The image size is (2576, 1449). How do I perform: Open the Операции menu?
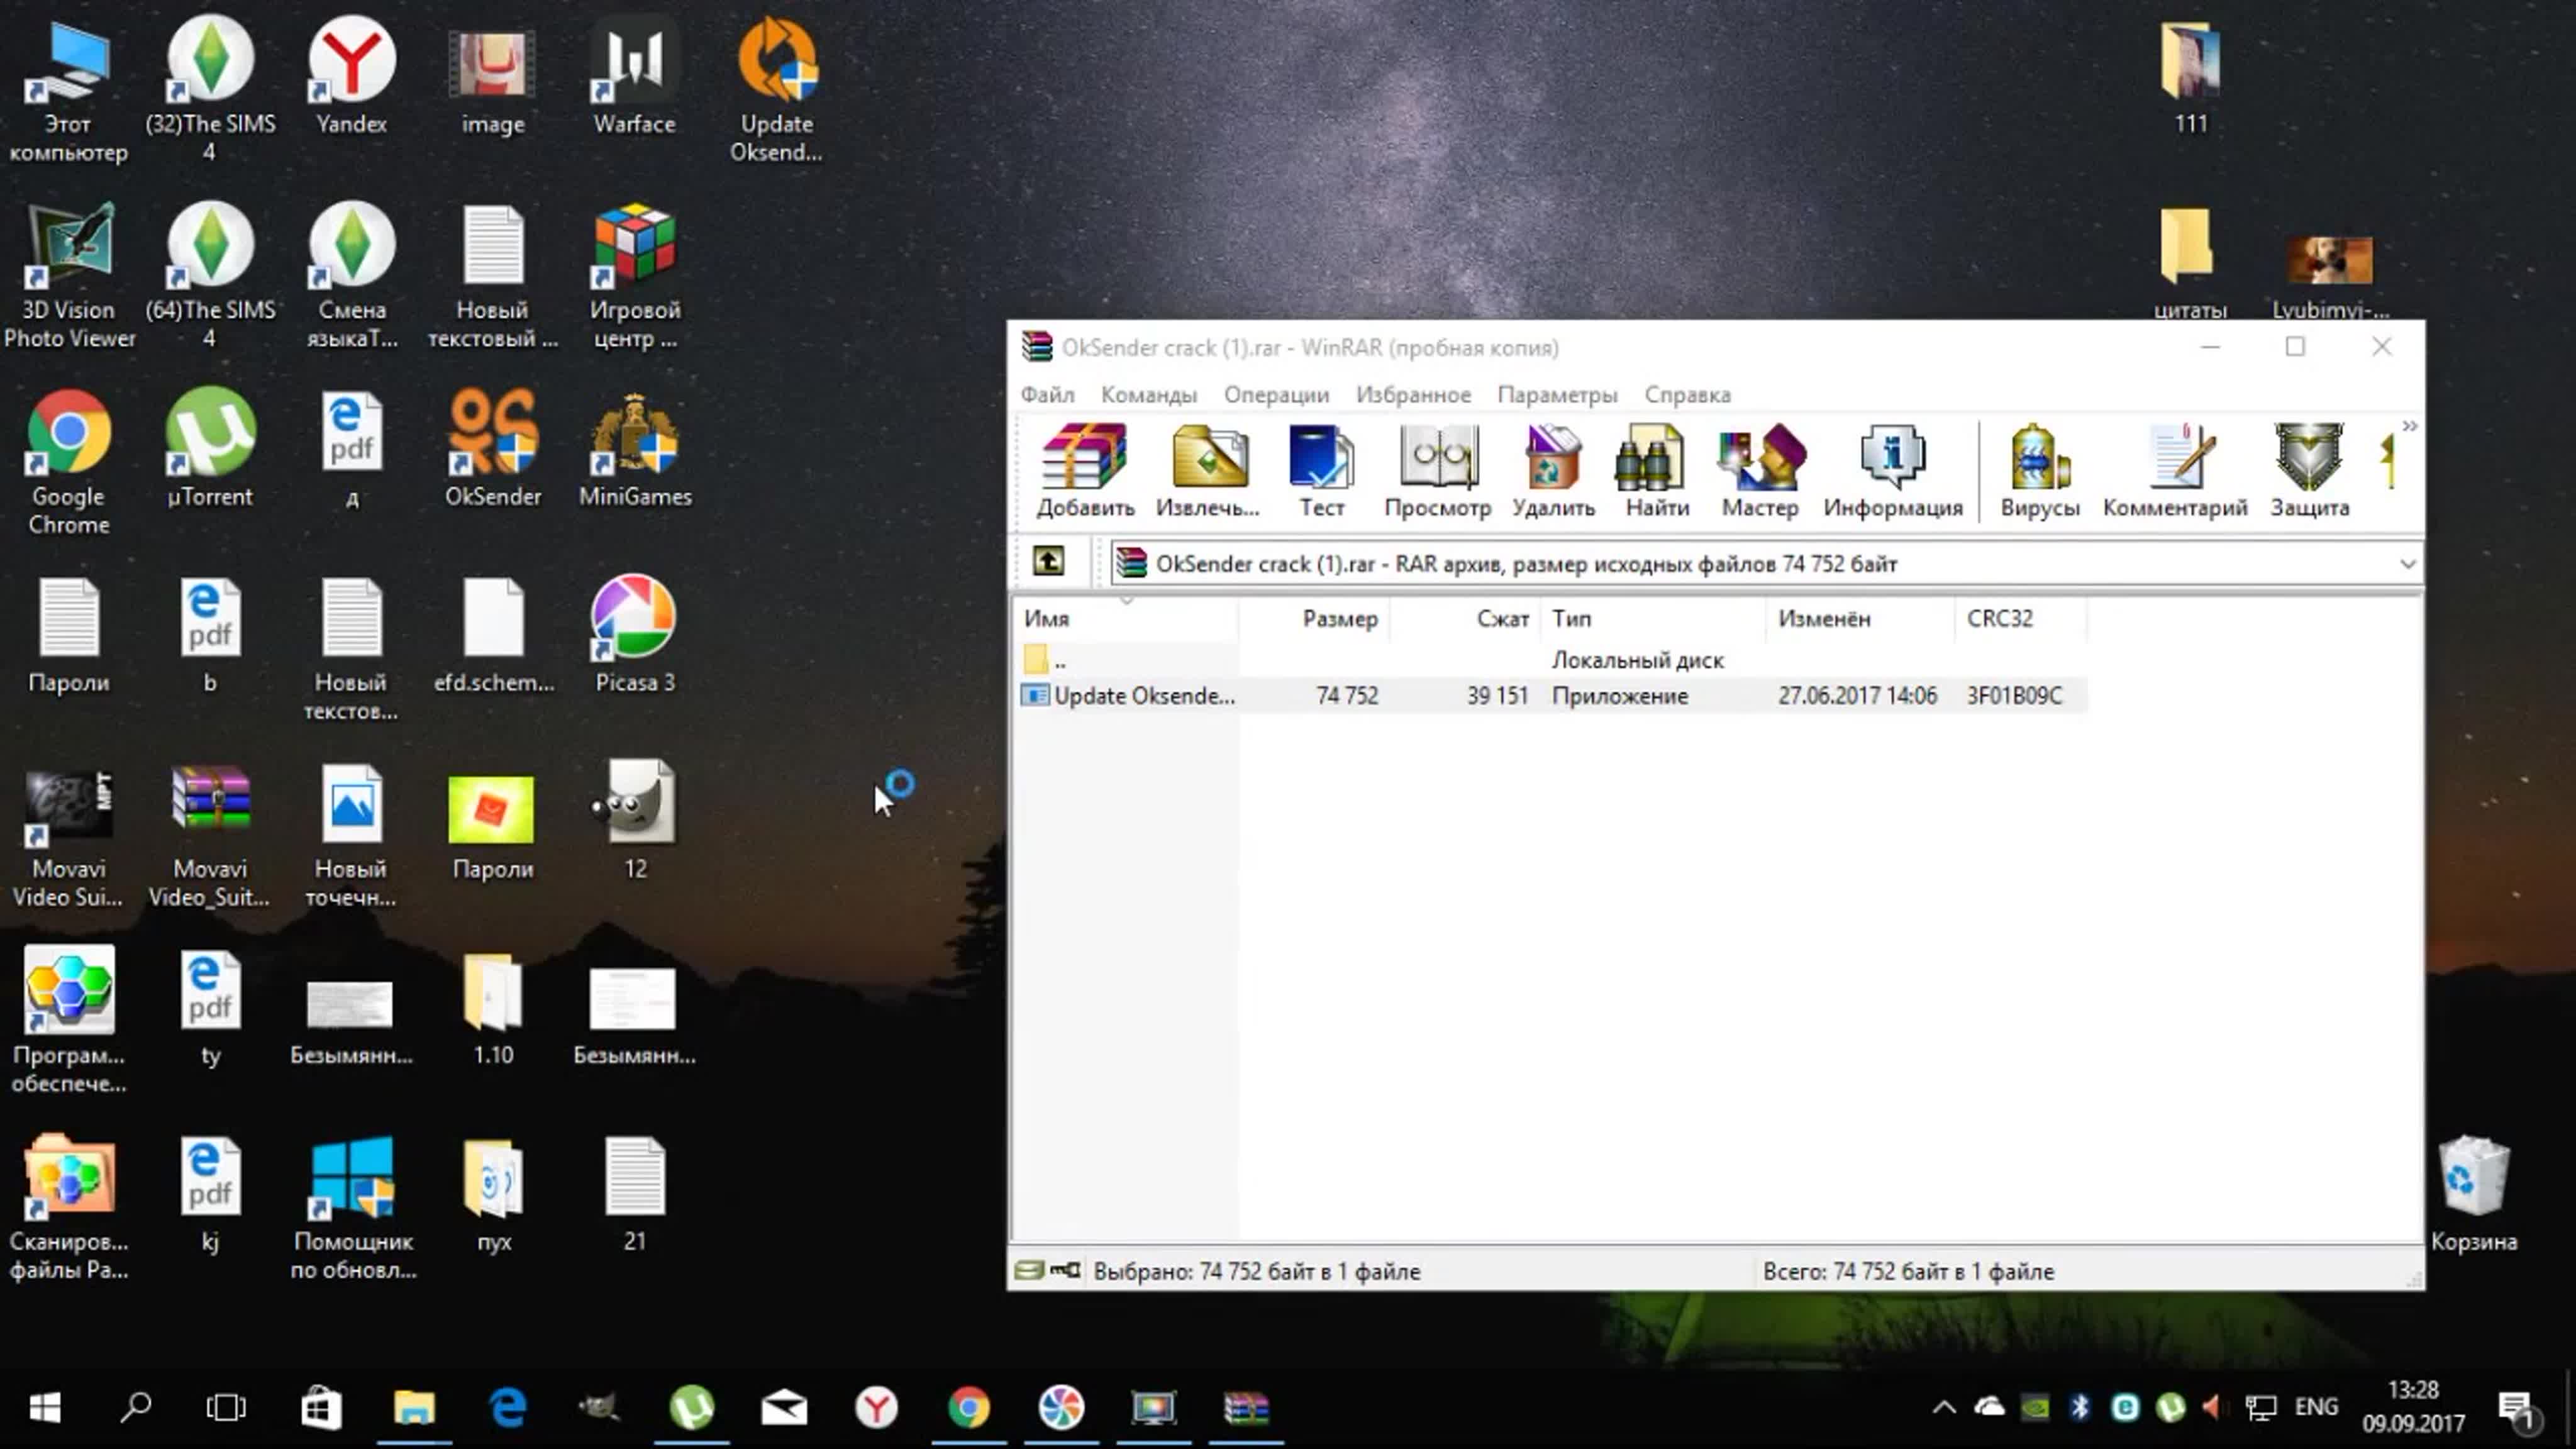(1276, 395)
